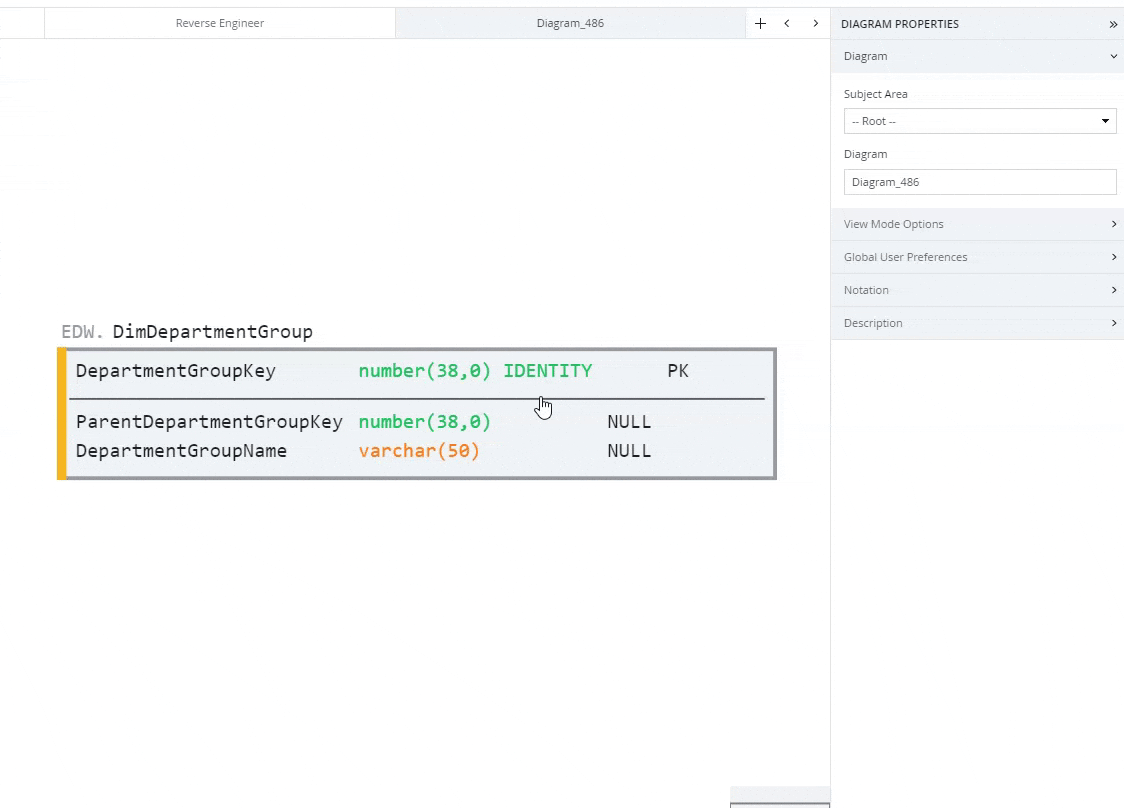Screen dimensions: 1124x808
Task: Select the DepartmentGroupName column row
Action: coord(300,450)
